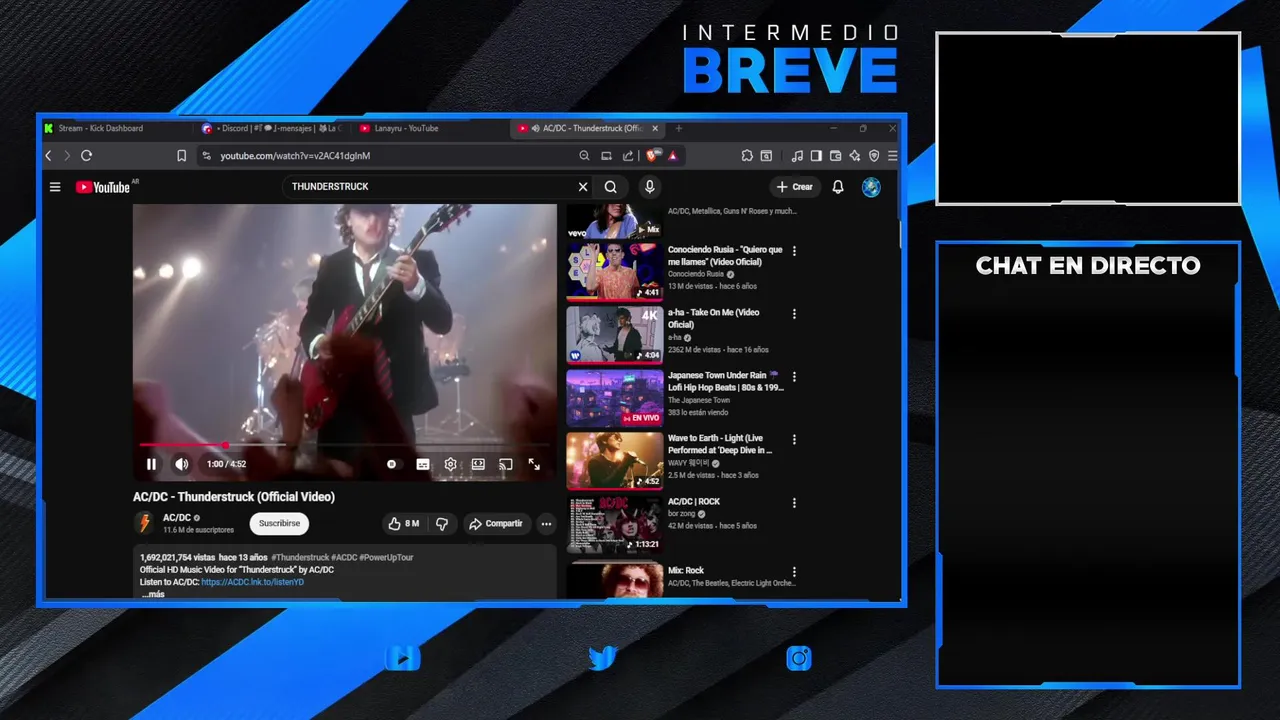The image size is (1280, 720).
Task: Go to the YouTube home logo
Action: (103, 187)
